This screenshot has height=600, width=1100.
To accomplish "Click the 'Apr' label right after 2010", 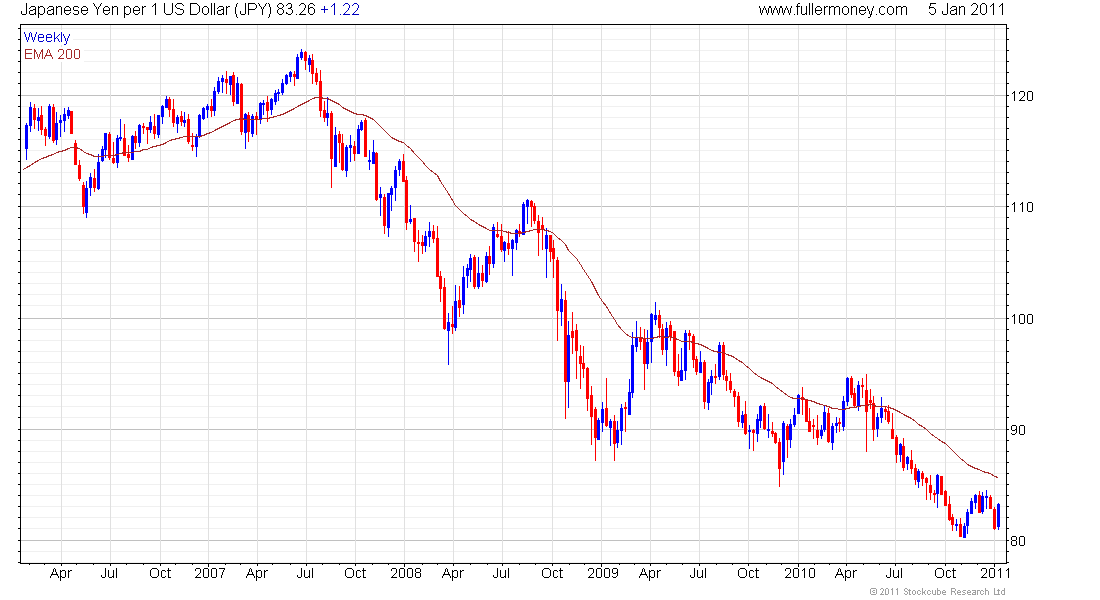I will click(x=846, y=573).
